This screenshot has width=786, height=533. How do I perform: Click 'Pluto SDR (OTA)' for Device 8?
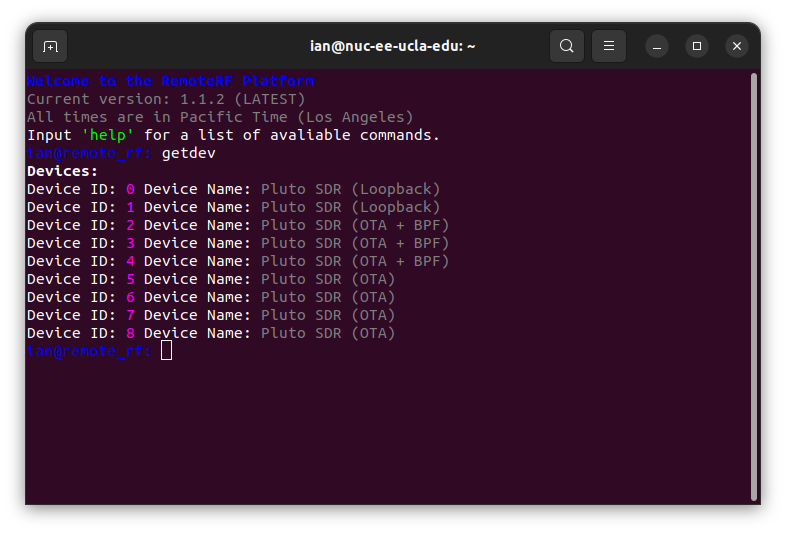[x=328, y=333]
